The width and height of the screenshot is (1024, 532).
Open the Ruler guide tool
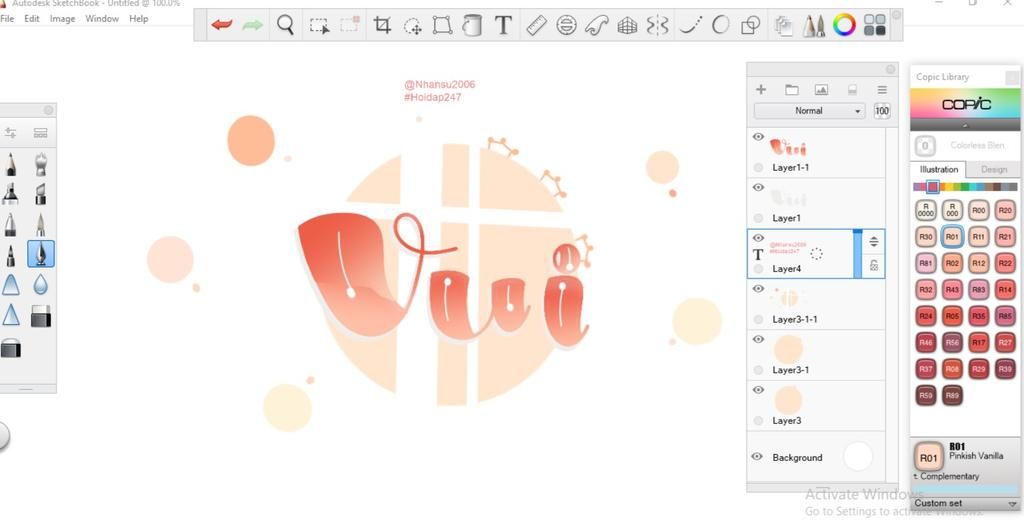(x=536, y=25)
